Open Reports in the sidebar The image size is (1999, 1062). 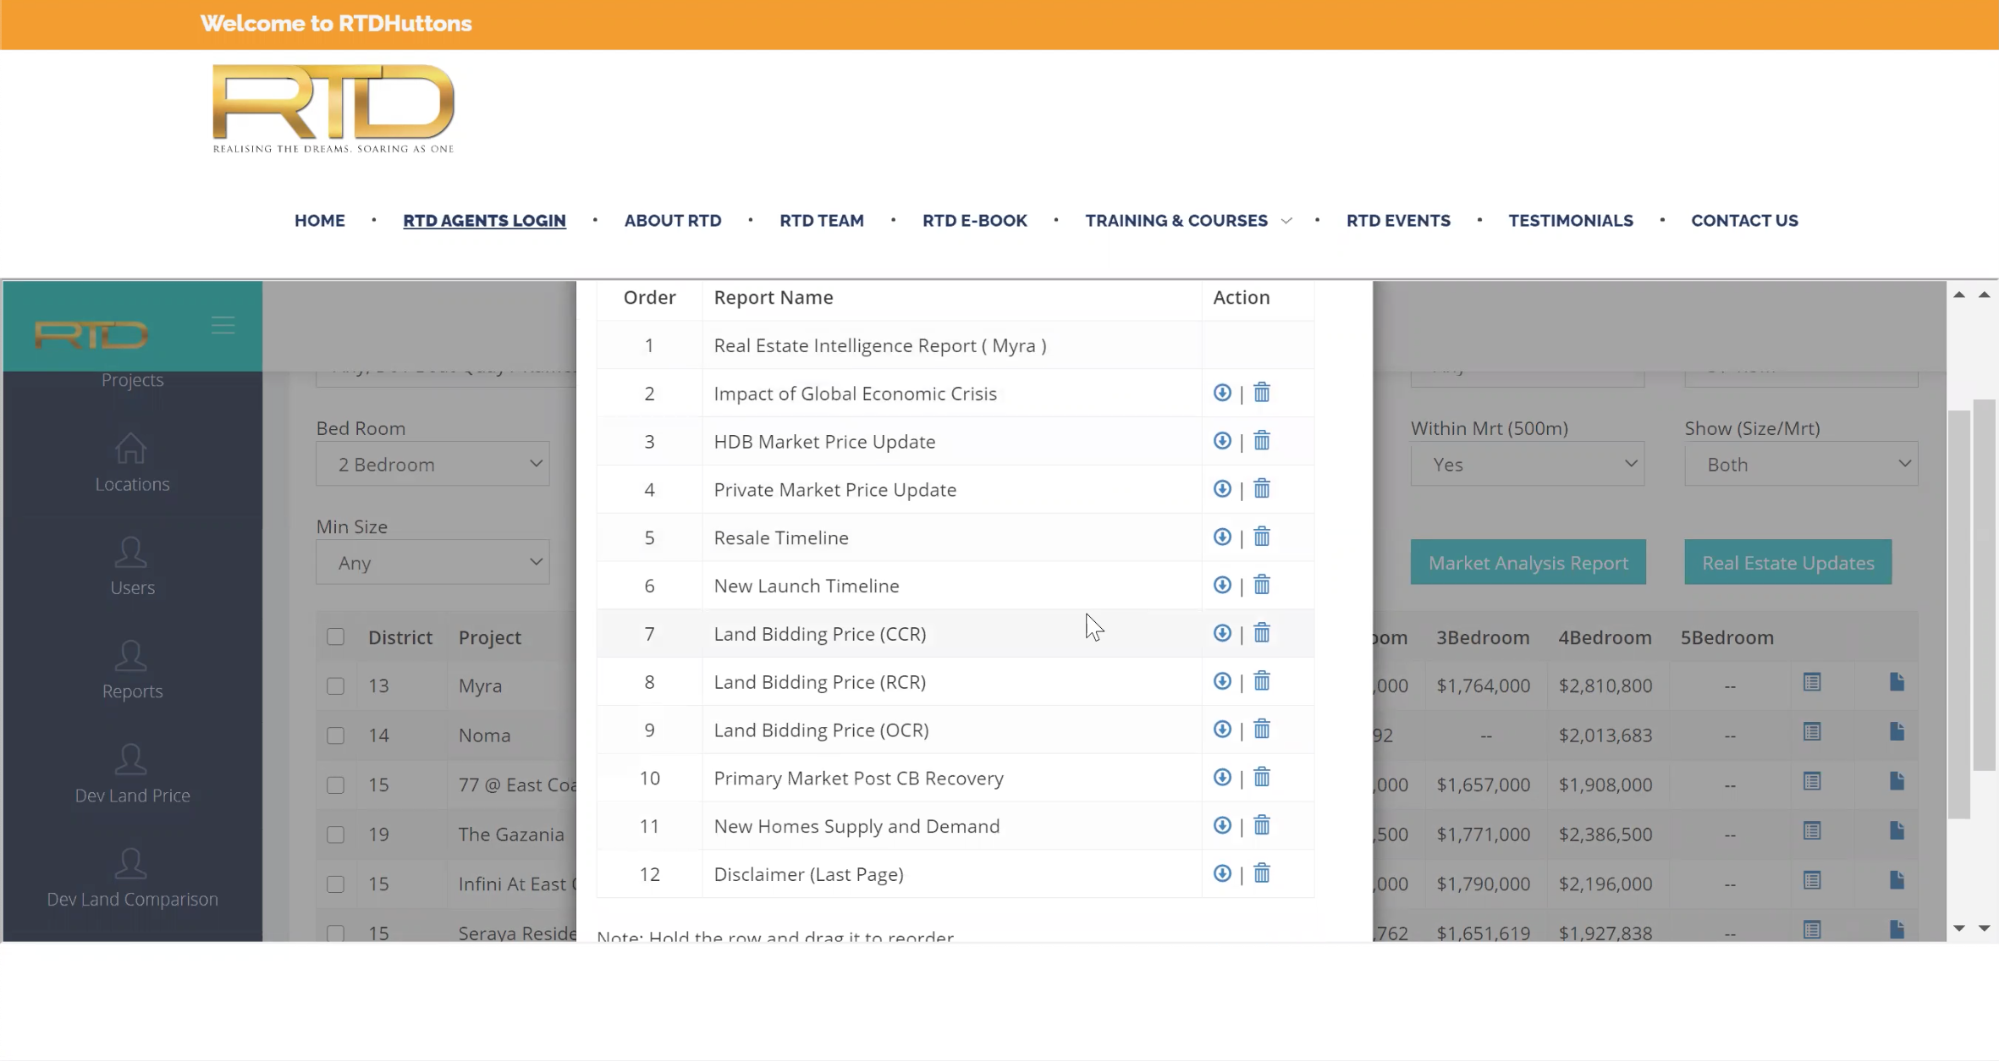(132, 671)
